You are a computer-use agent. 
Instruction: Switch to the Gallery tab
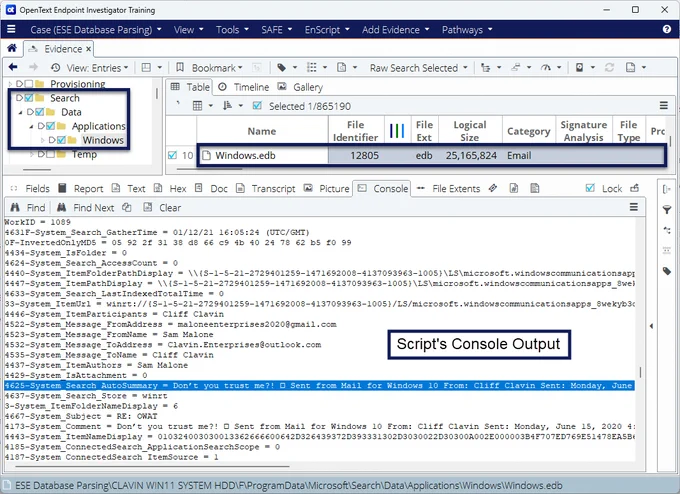pyautogui.click(x=300, y=87)
